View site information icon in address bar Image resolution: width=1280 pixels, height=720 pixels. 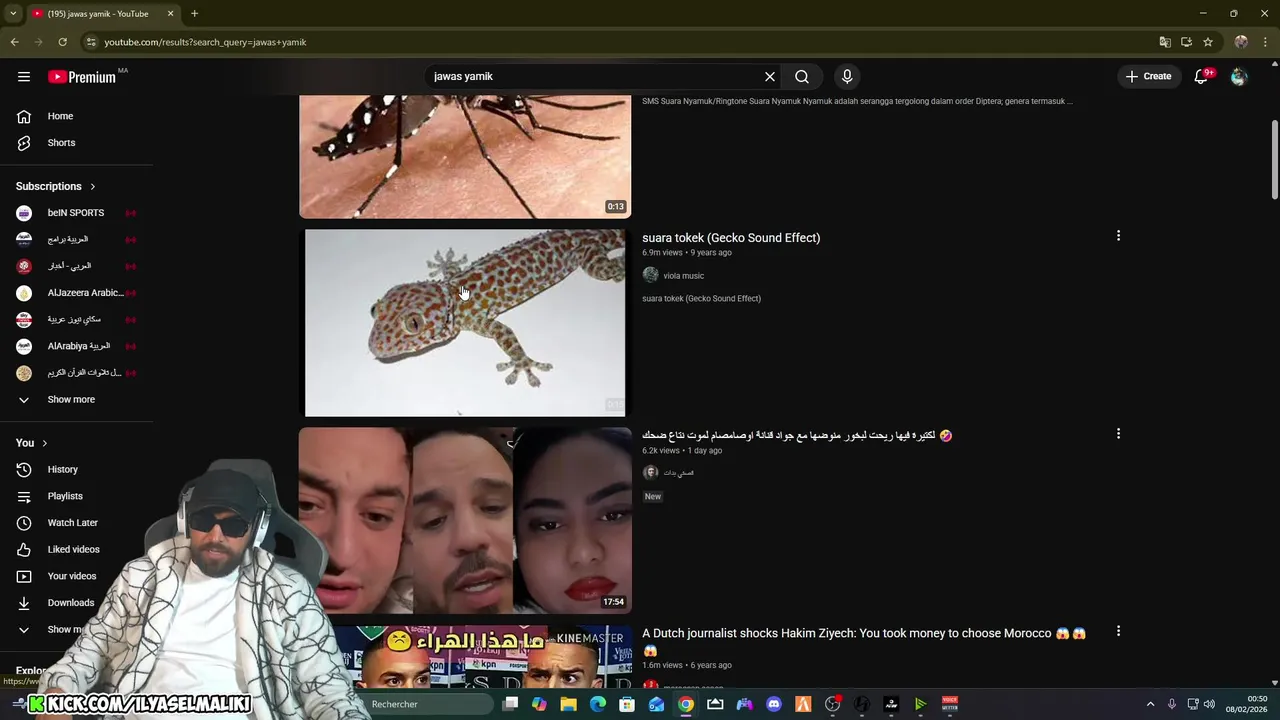pos(91,42)
